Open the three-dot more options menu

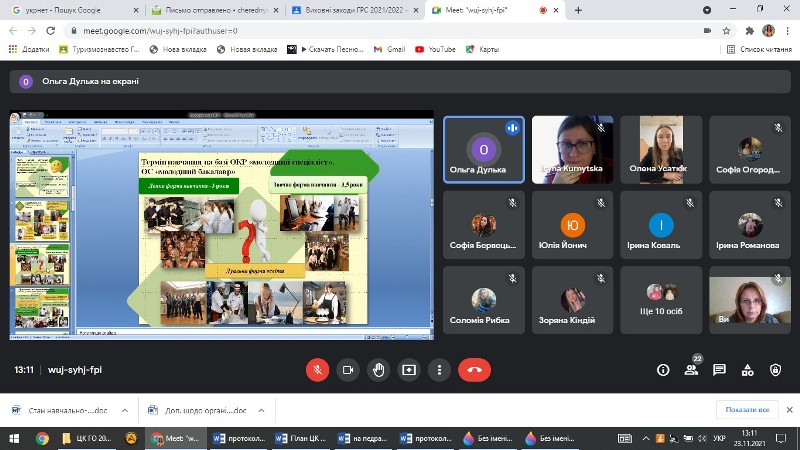click(439, 369)
